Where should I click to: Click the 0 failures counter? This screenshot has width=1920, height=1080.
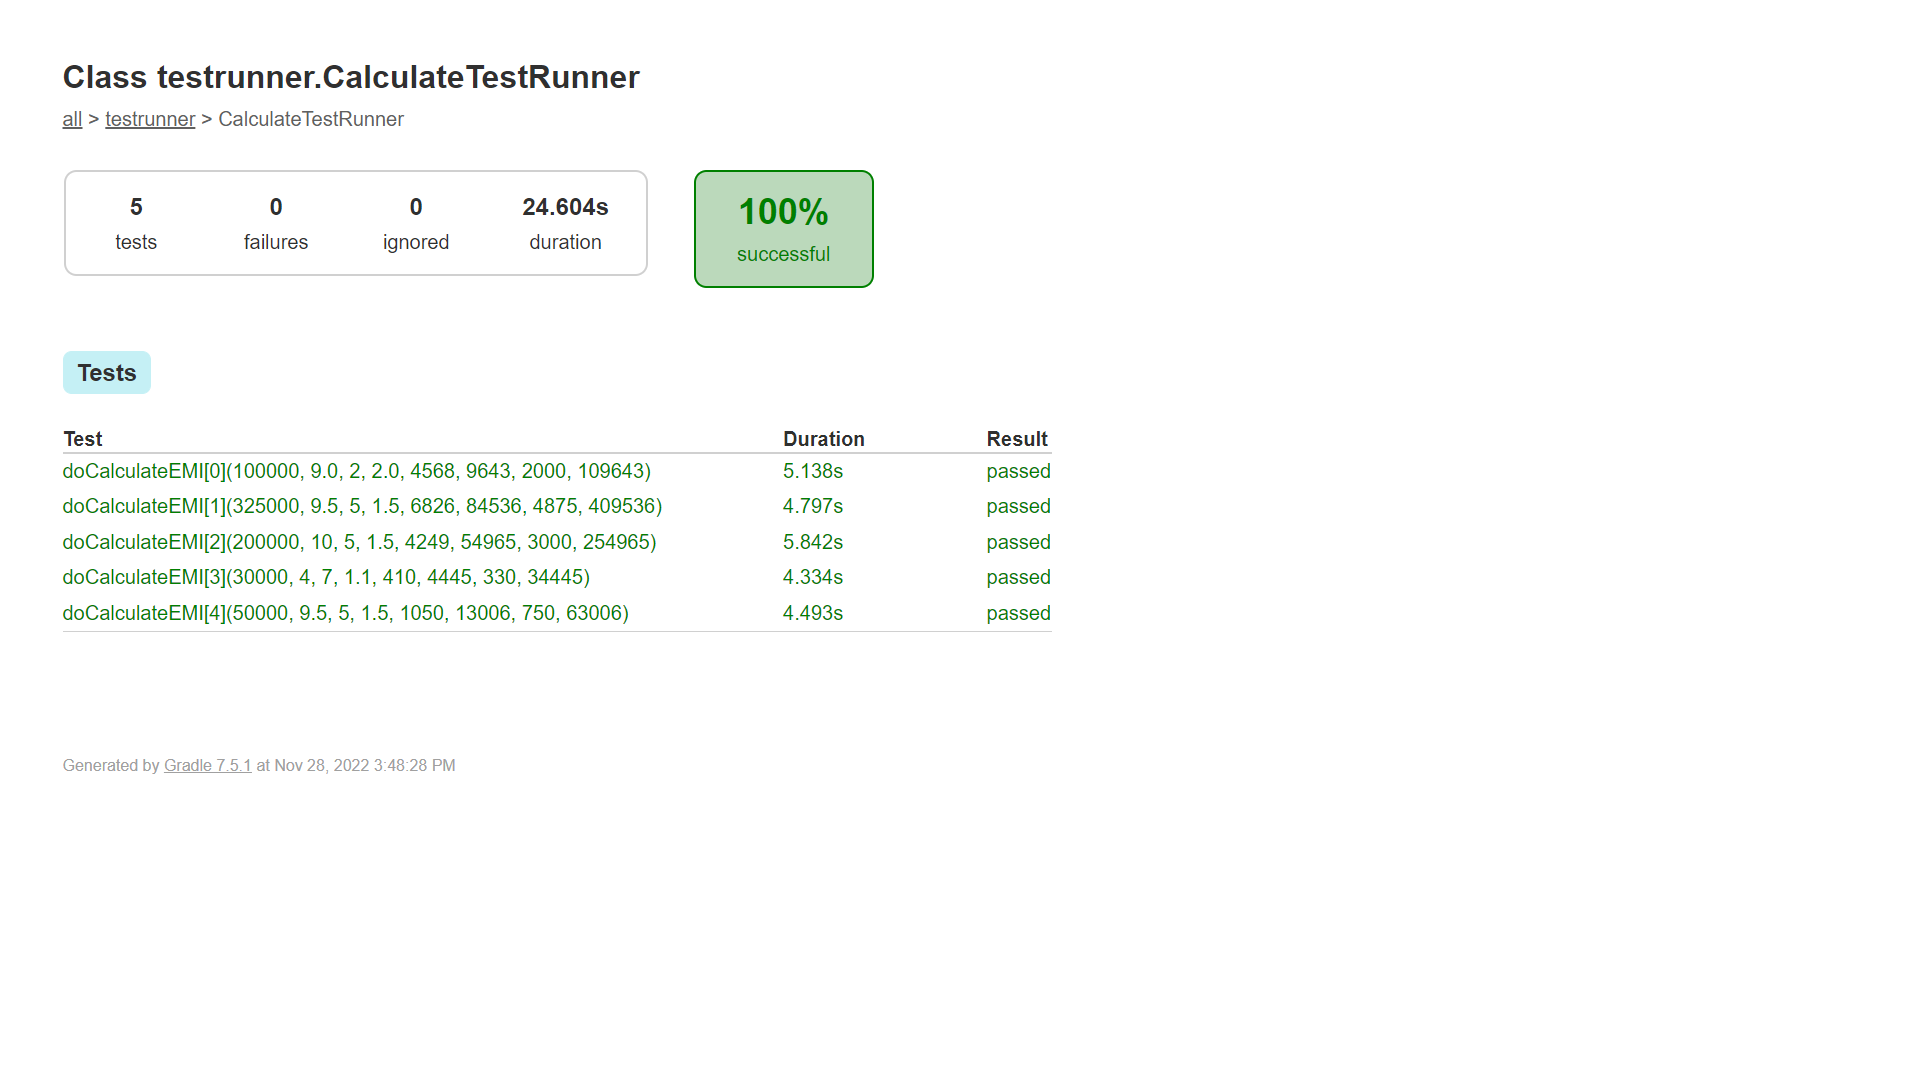tap(276, 223)
